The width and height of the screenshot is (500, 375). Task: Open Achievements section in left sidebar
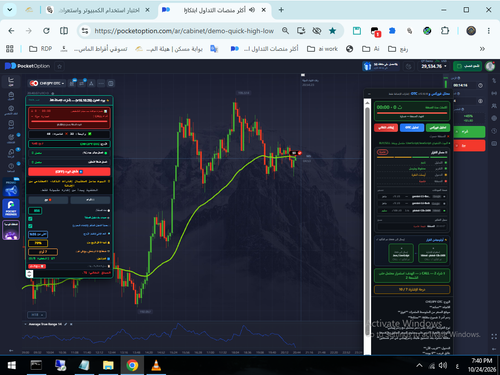click(x=11, y=138)
